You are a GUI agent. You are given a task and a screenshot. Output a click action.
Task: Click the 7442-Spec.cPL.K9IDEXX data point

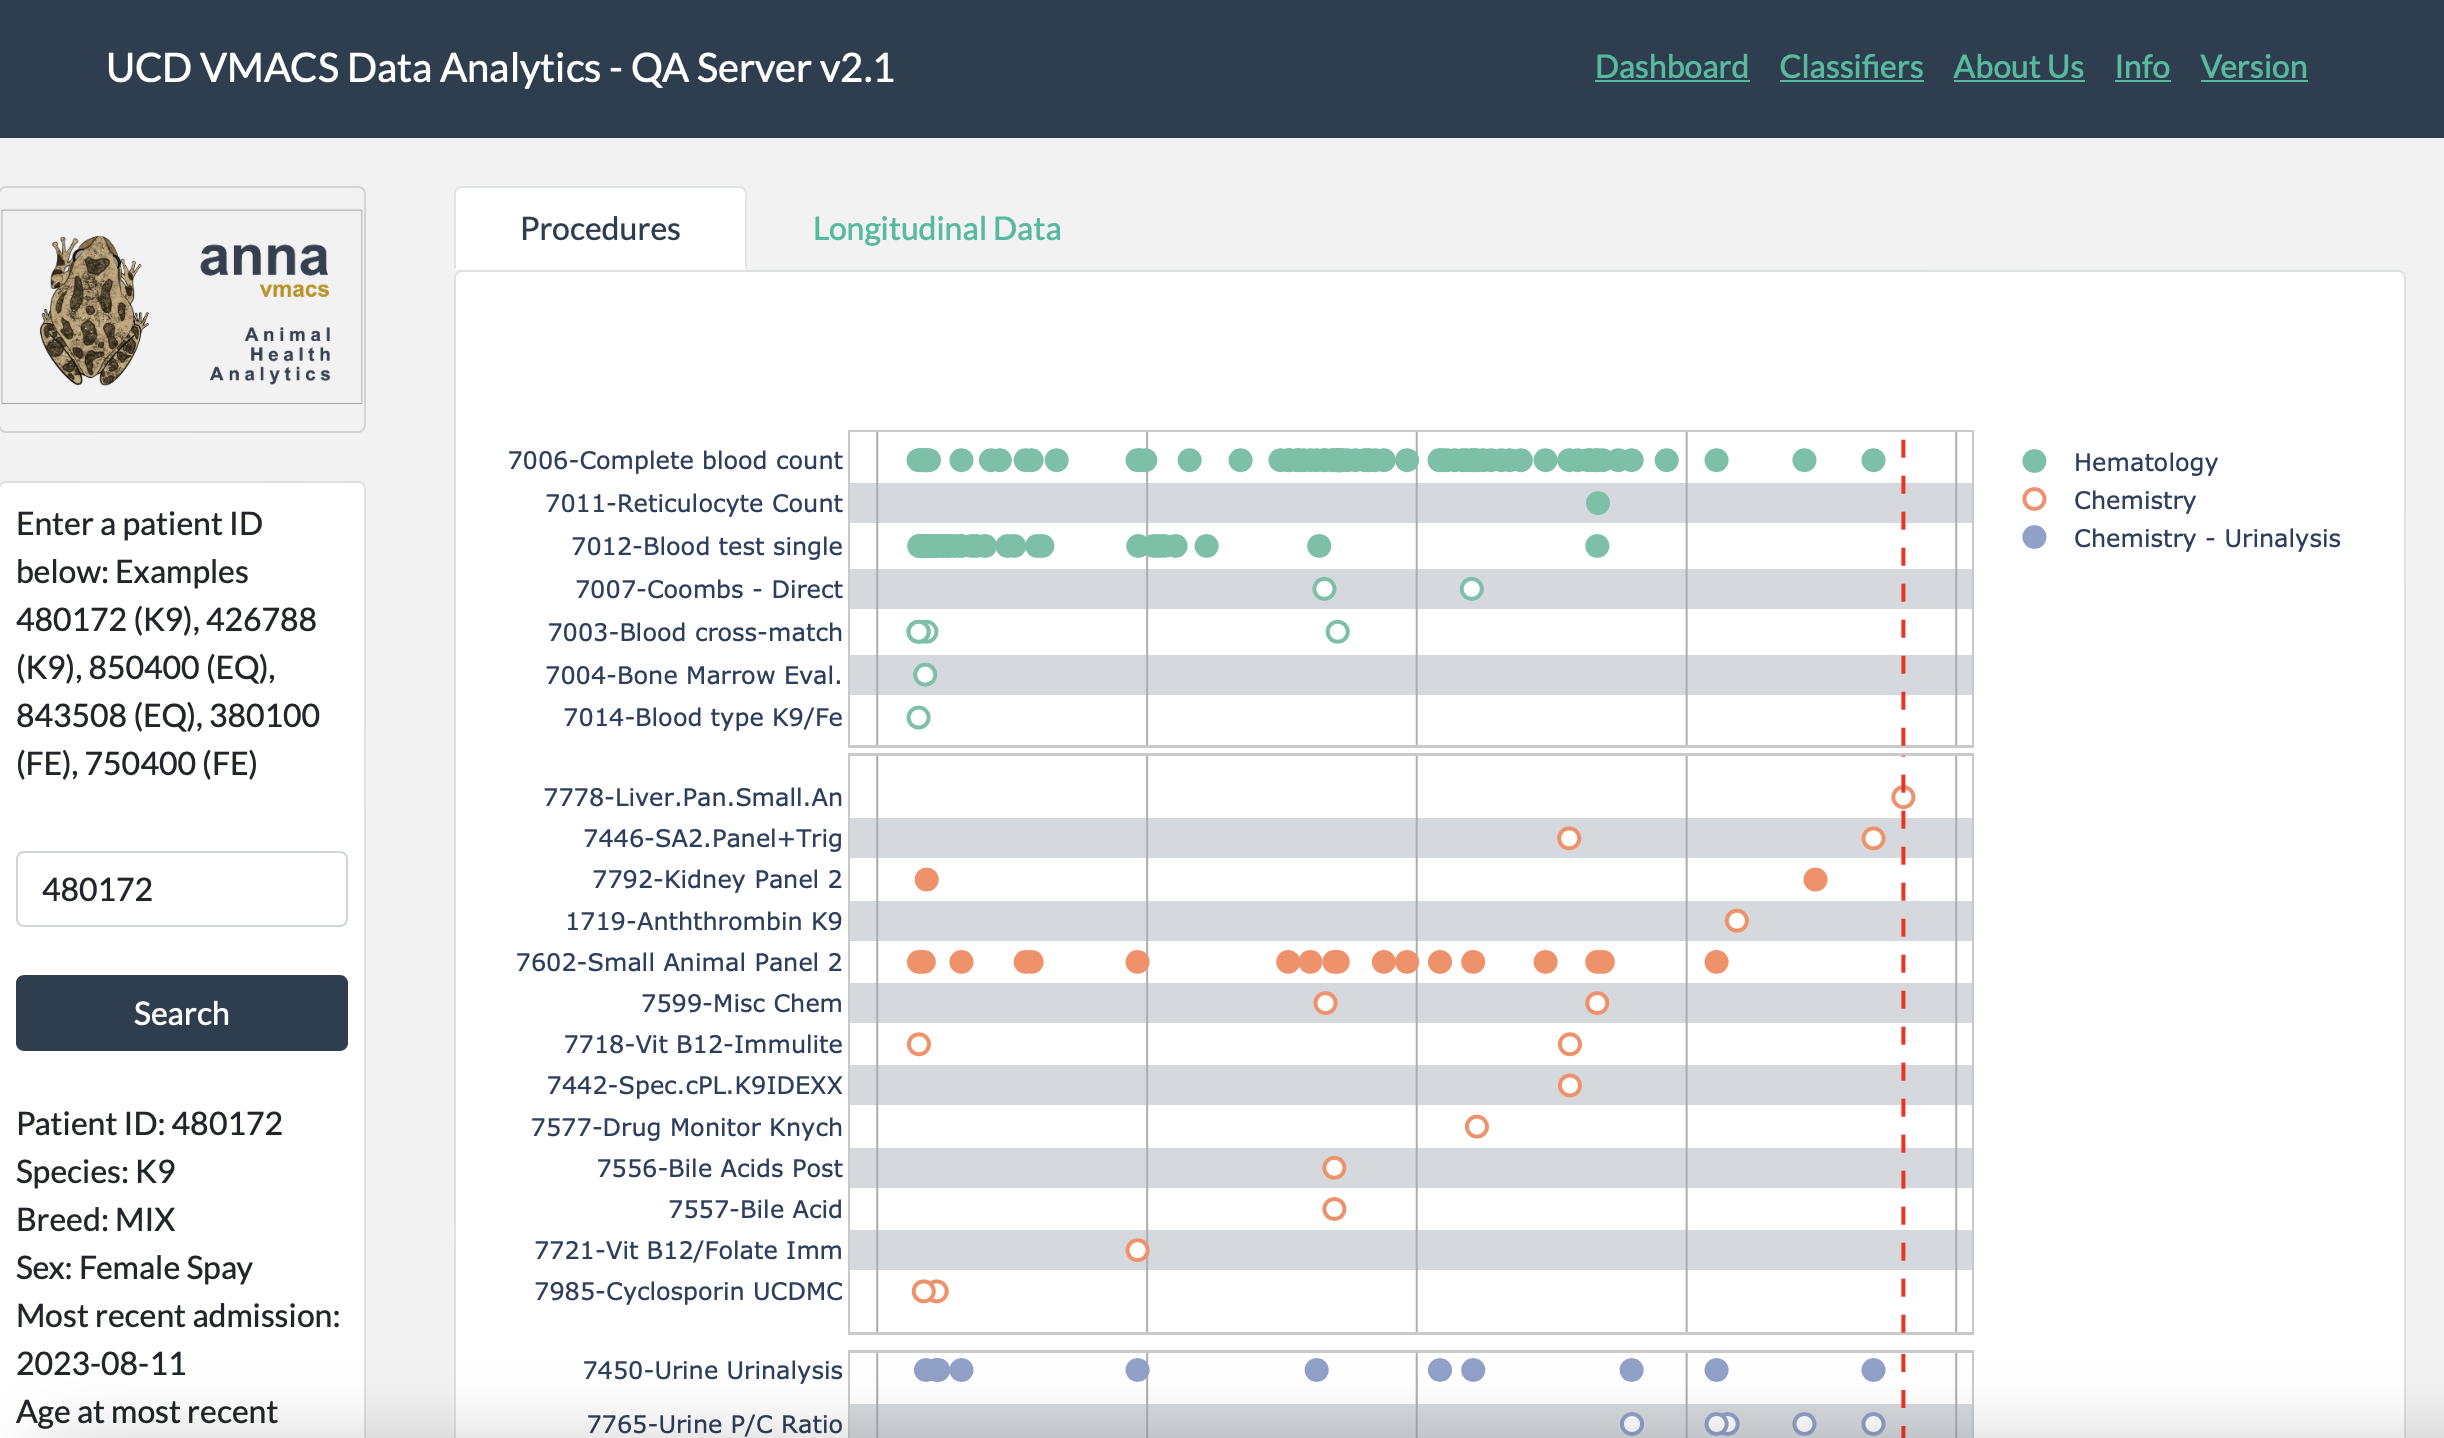tap(1569, 1085)
